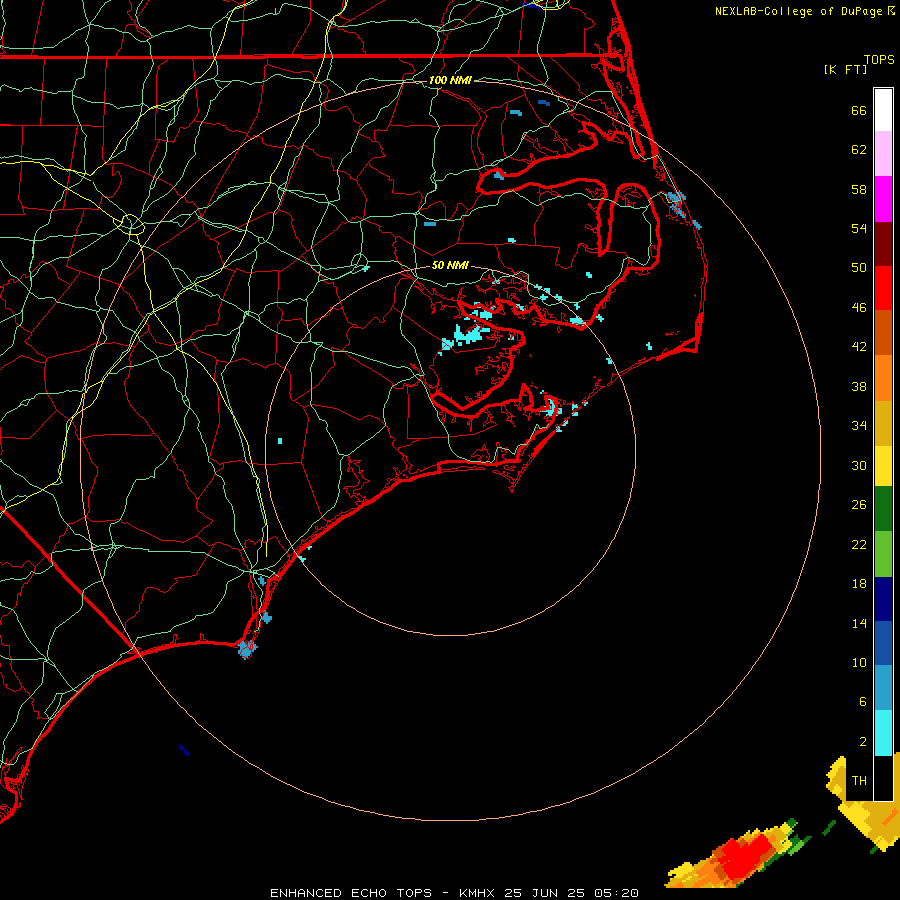Viewport: 900px width, 900px height.
Task: Click the "34" scale value
Action: click(x=859, y=426)
